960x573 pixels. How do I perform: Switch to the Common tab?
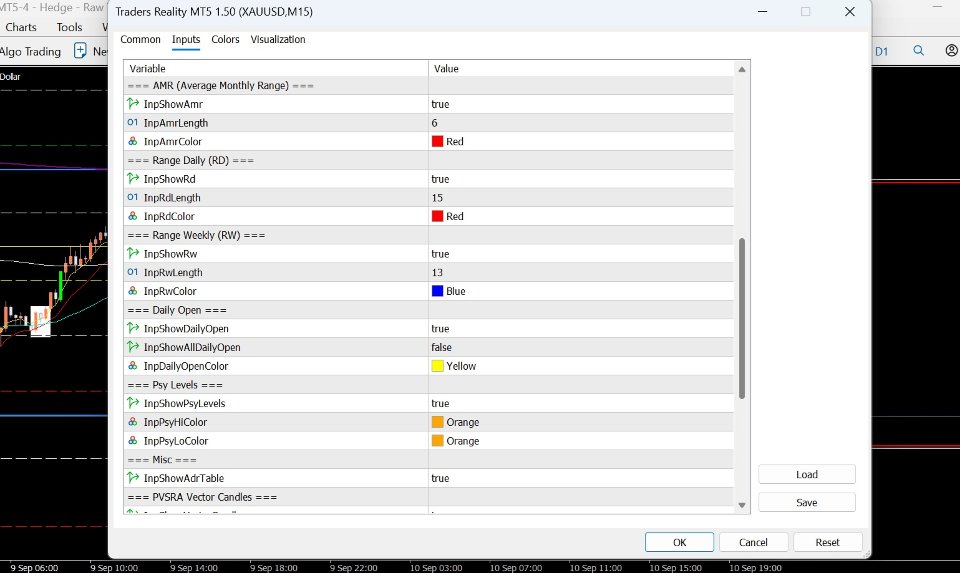click(x=140, y=39)
